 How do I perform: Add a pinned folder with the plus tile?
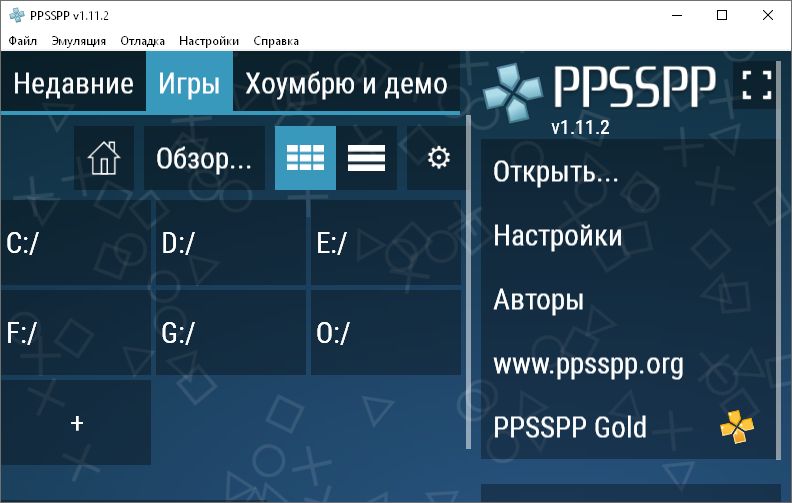[76, 423]
